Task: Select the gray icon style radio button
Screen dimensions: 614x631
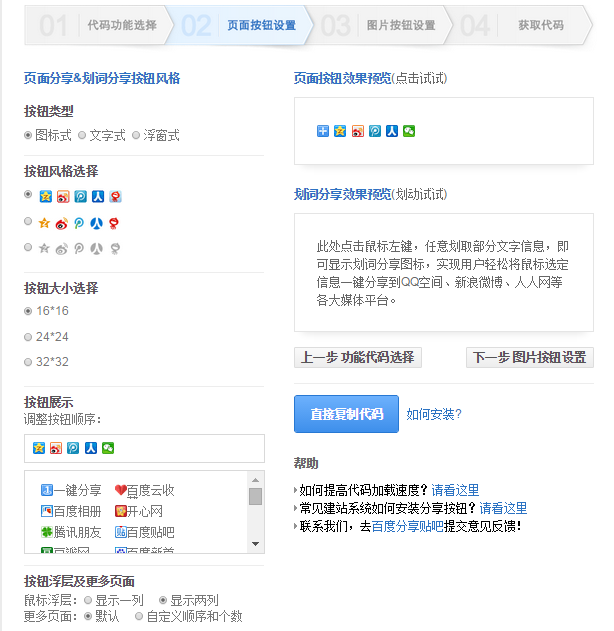Action: tap(29, 247)
